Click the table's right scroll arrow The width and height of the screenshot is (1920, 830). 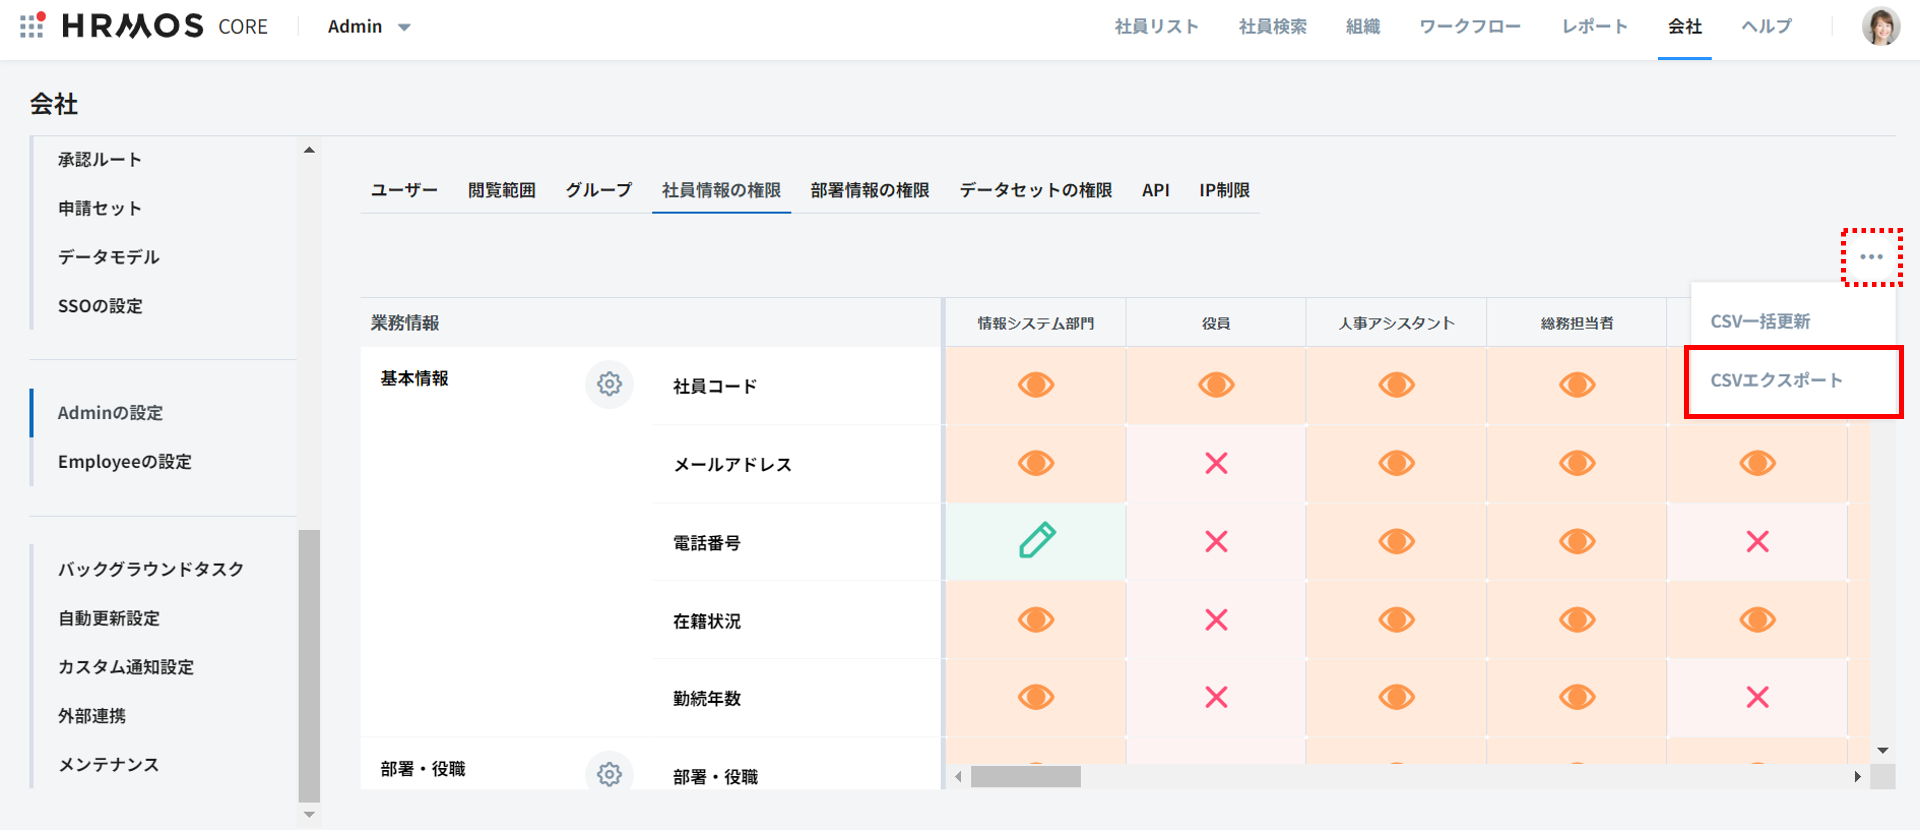1857,777
